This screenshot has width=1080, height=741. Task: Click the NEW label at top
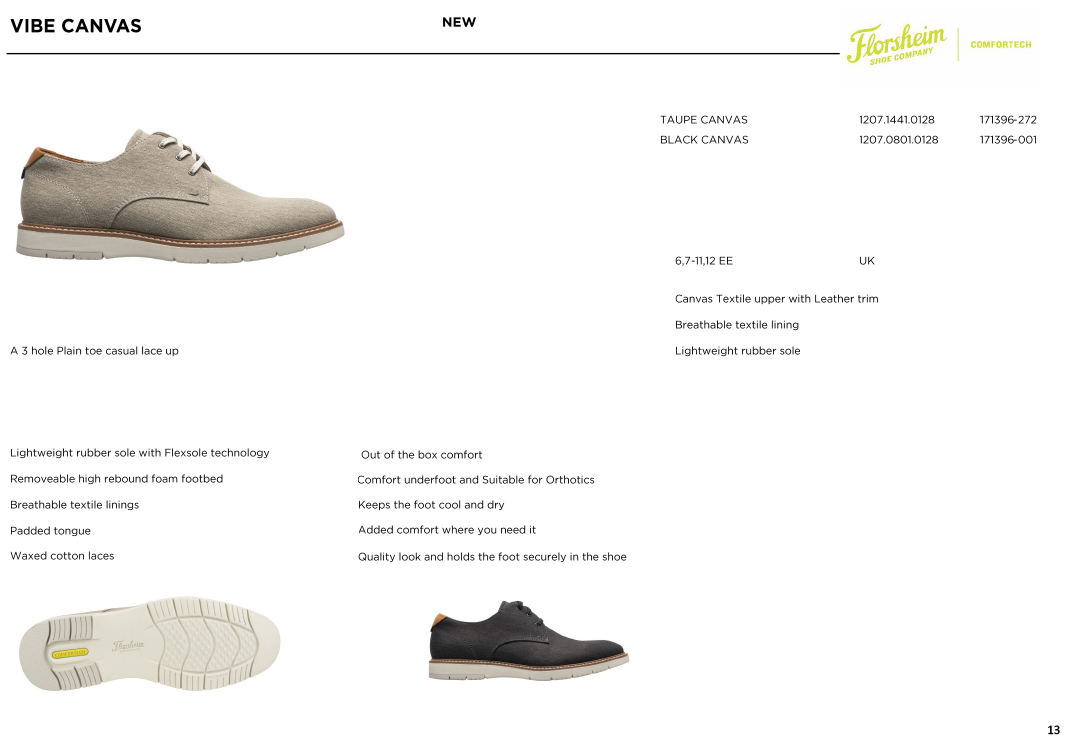click(x=459, y=22)
